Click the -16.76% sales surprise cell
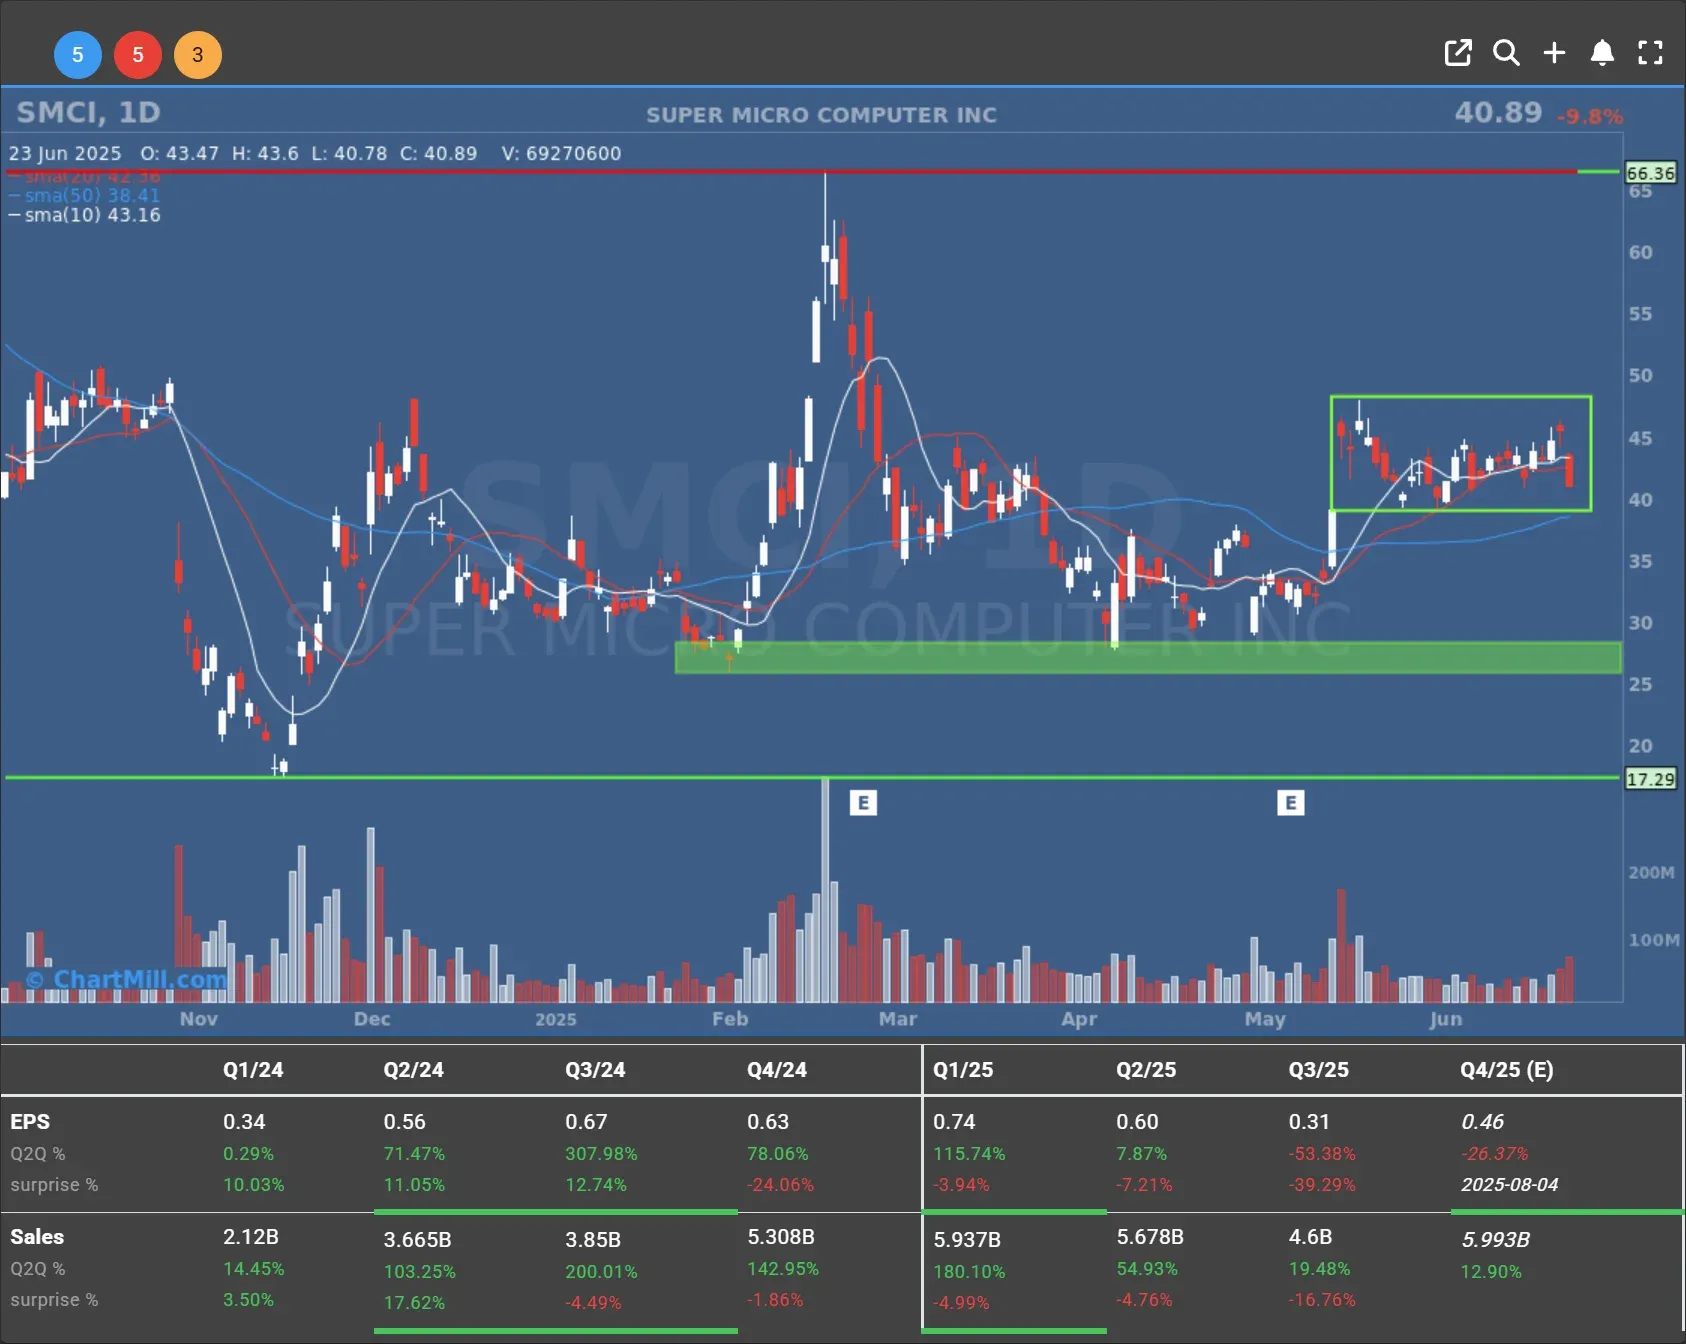The image size is (1686, 1344). tap(1322, 1299)
